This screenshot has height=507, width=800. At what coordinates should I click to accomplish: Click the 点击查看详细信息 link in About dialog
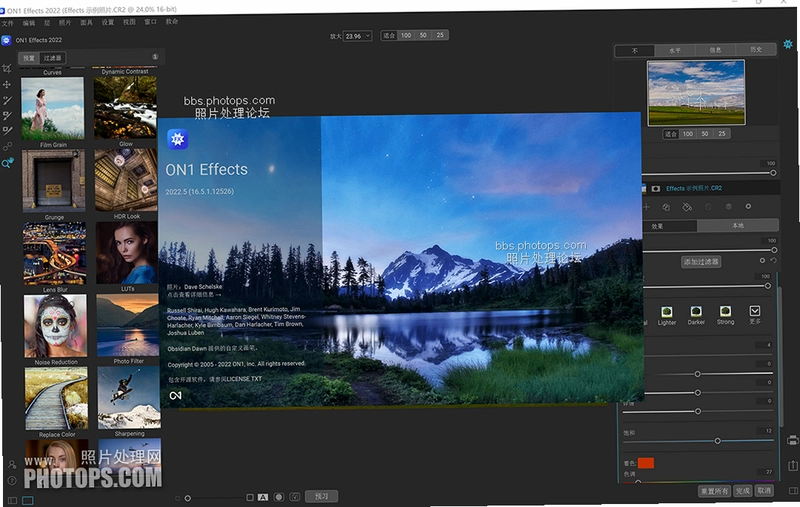tap(194, 295)
